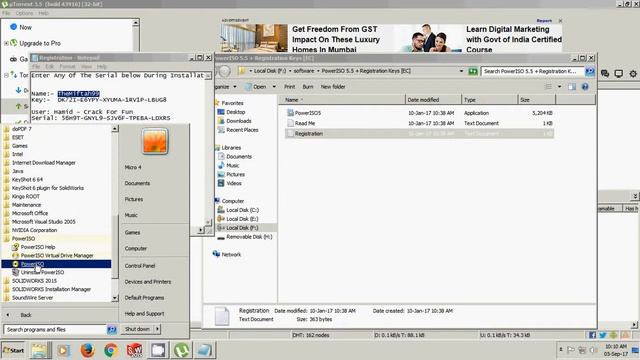Click Facebook icon in uTorrent status bar

592,335
